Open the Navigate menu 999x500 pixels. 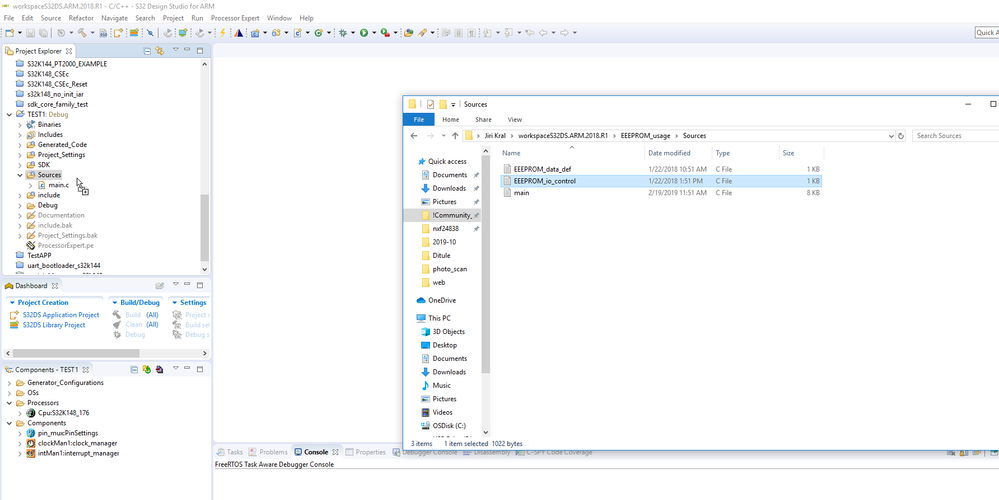click(x=115, y=18)
